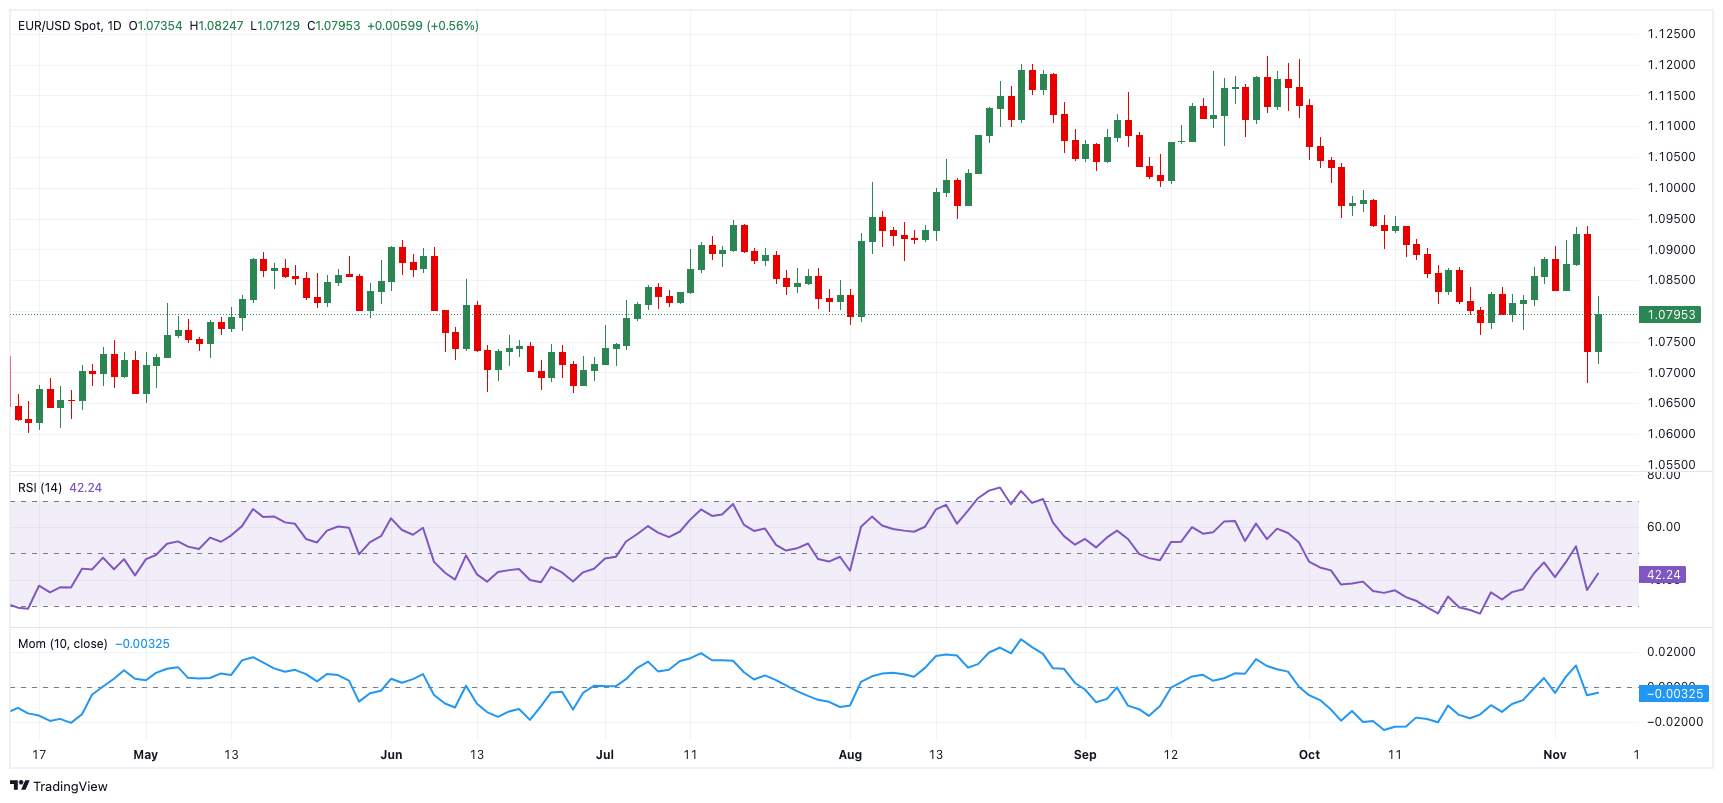Screen dimensions: 1723x803
Task: Click the 1.10000 level on the price axis
Action: (1671, 188)
